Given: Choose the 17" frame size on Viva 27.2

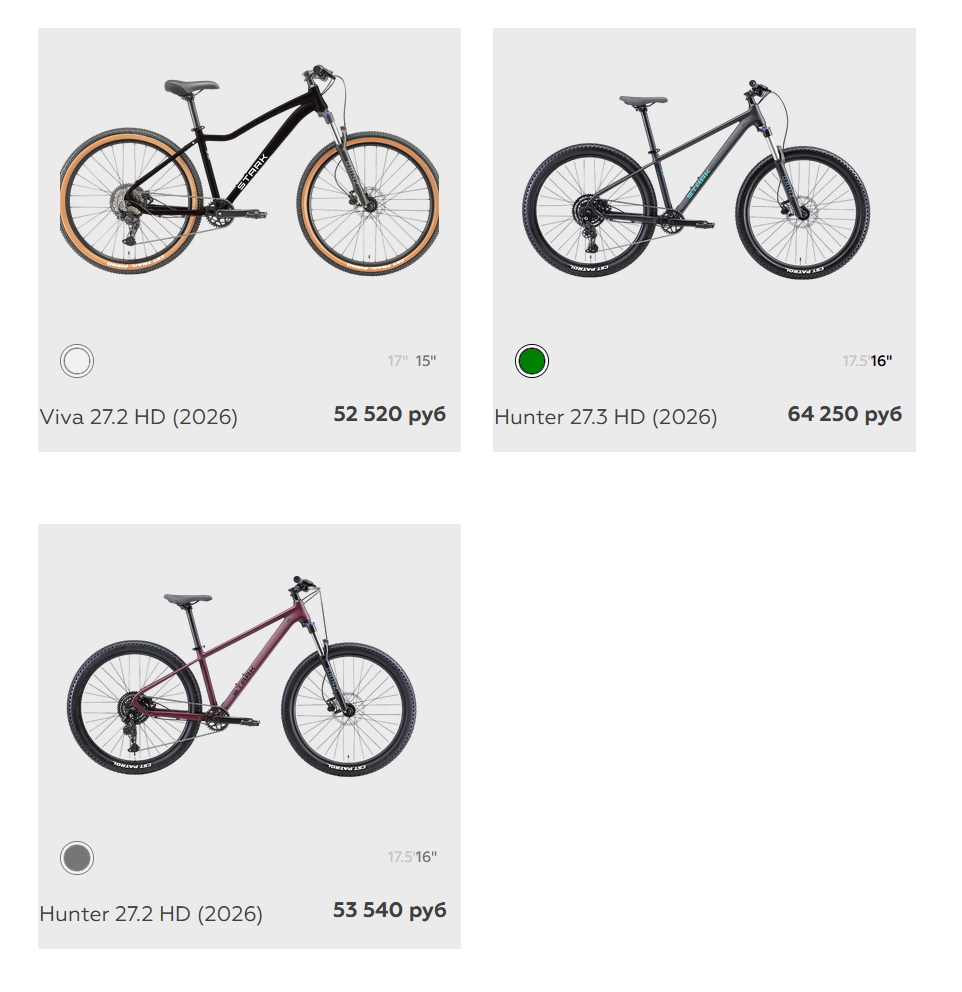Looking at the screenshot, I should (397, 361).
